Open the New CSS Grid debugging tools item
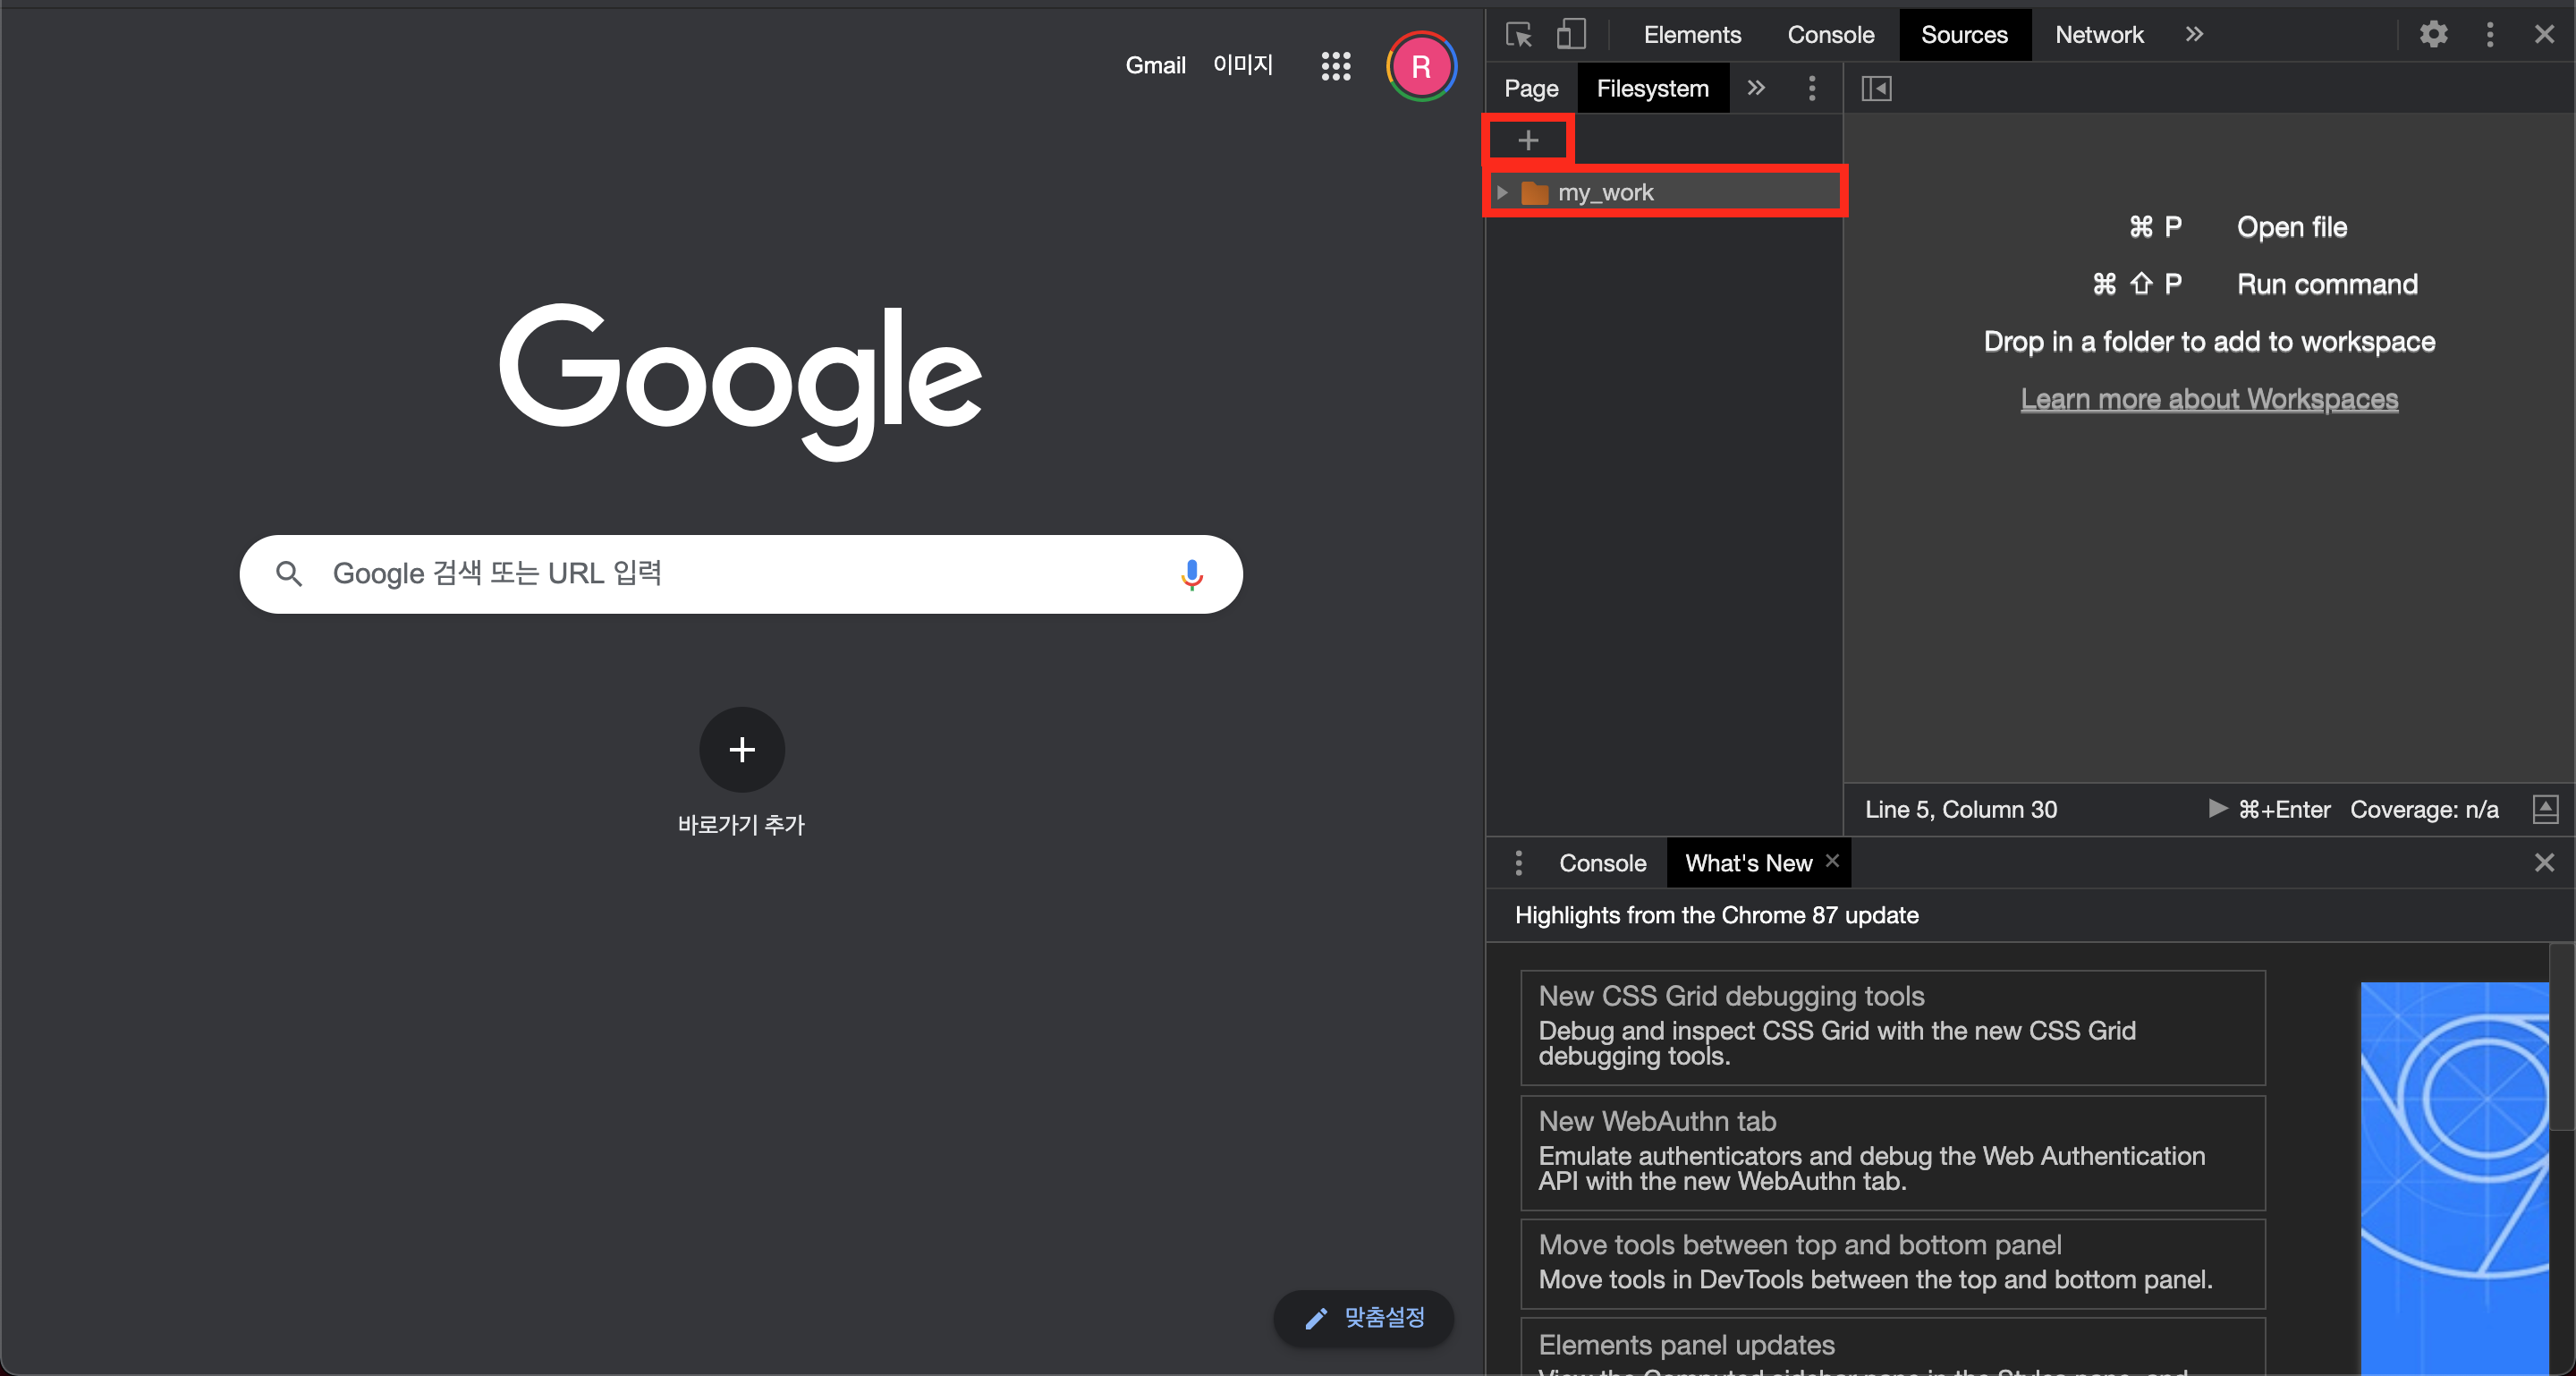This screenshot has height=1376, width=2576. 1892,1028
